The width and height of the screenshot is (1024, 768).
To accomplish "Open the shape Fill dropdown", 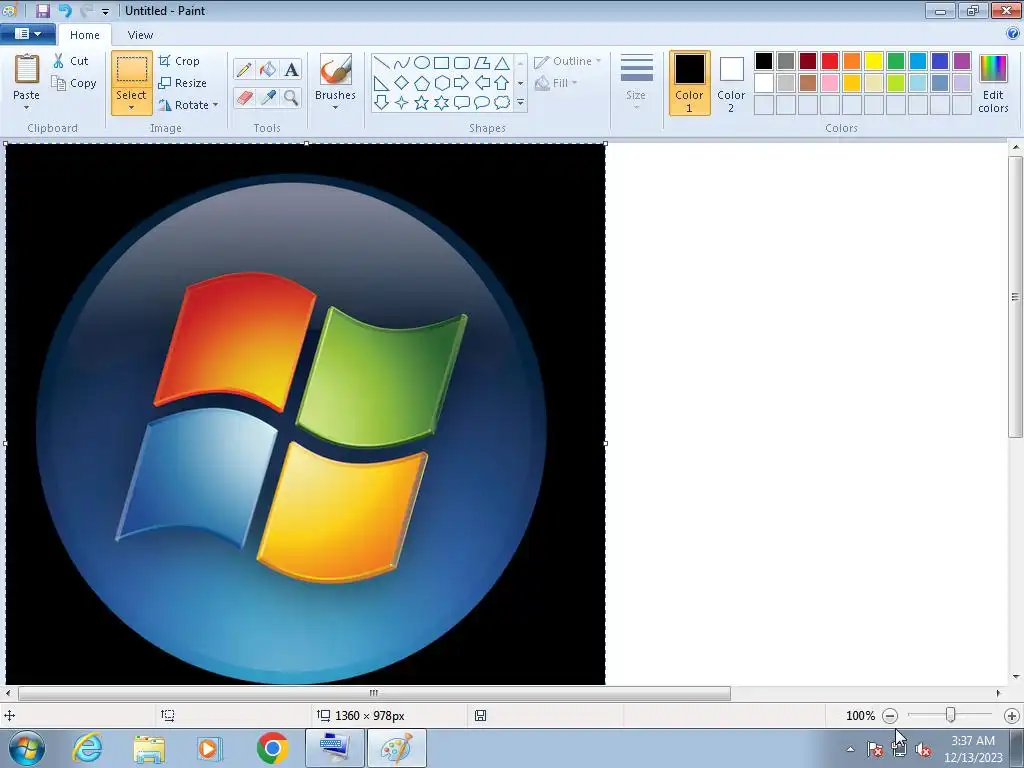I will [556, 83].
